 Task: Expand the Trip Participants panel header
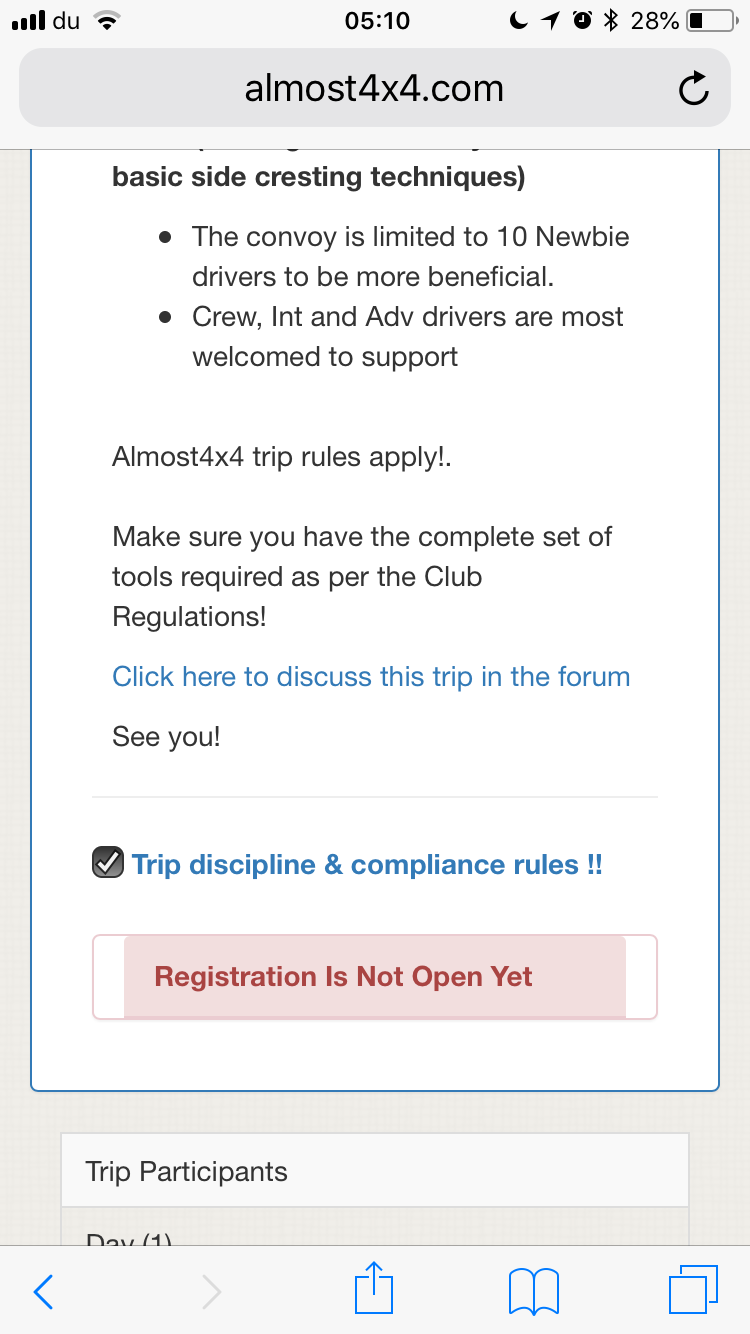click(375, 1171)
